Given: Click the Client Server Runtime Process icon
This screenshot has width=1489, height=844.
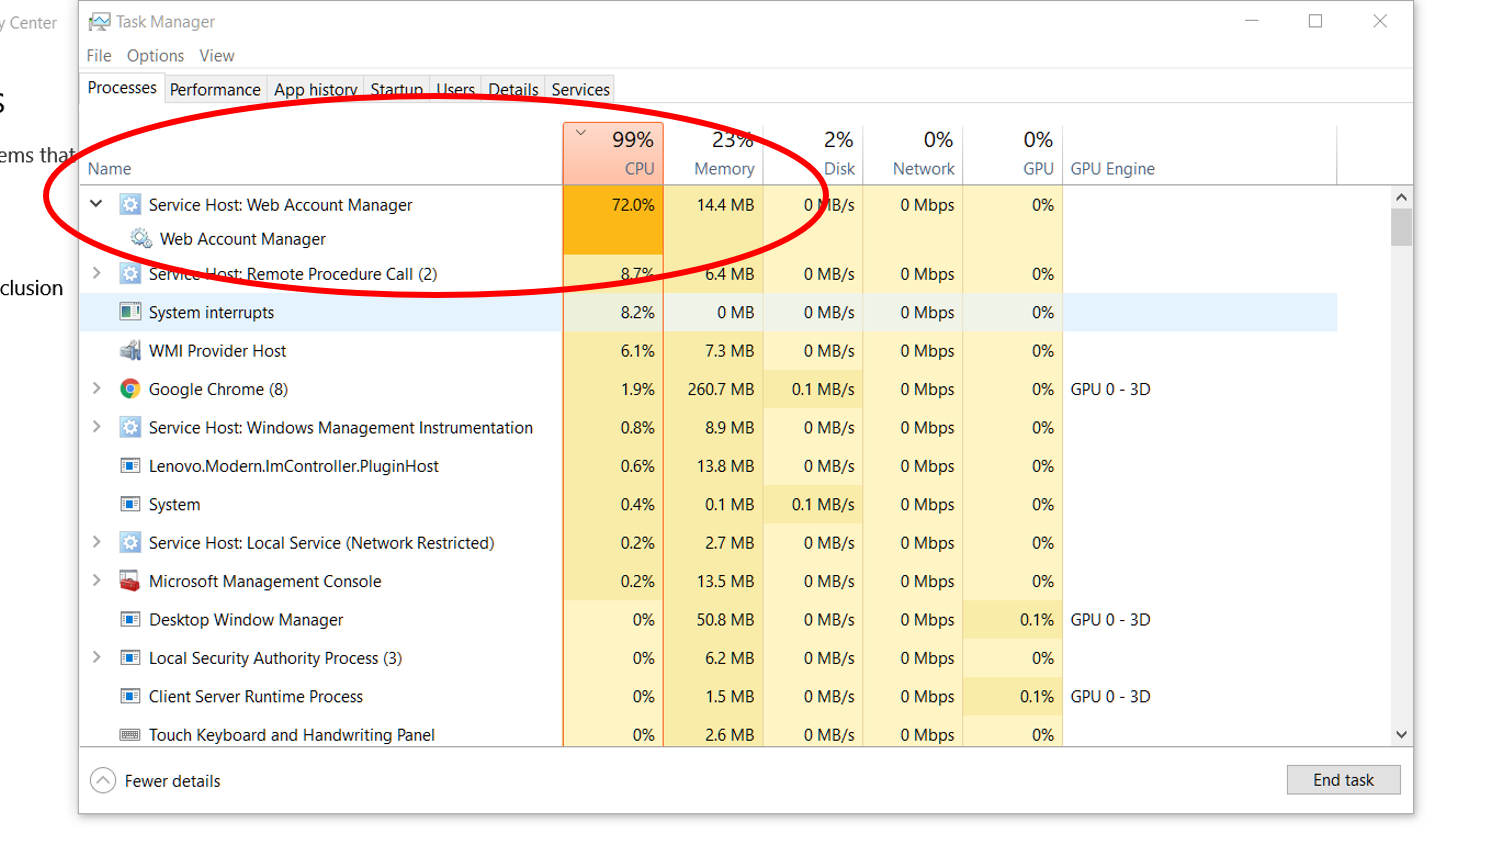Looking at the screenshot, I should (x=130, y=696).
